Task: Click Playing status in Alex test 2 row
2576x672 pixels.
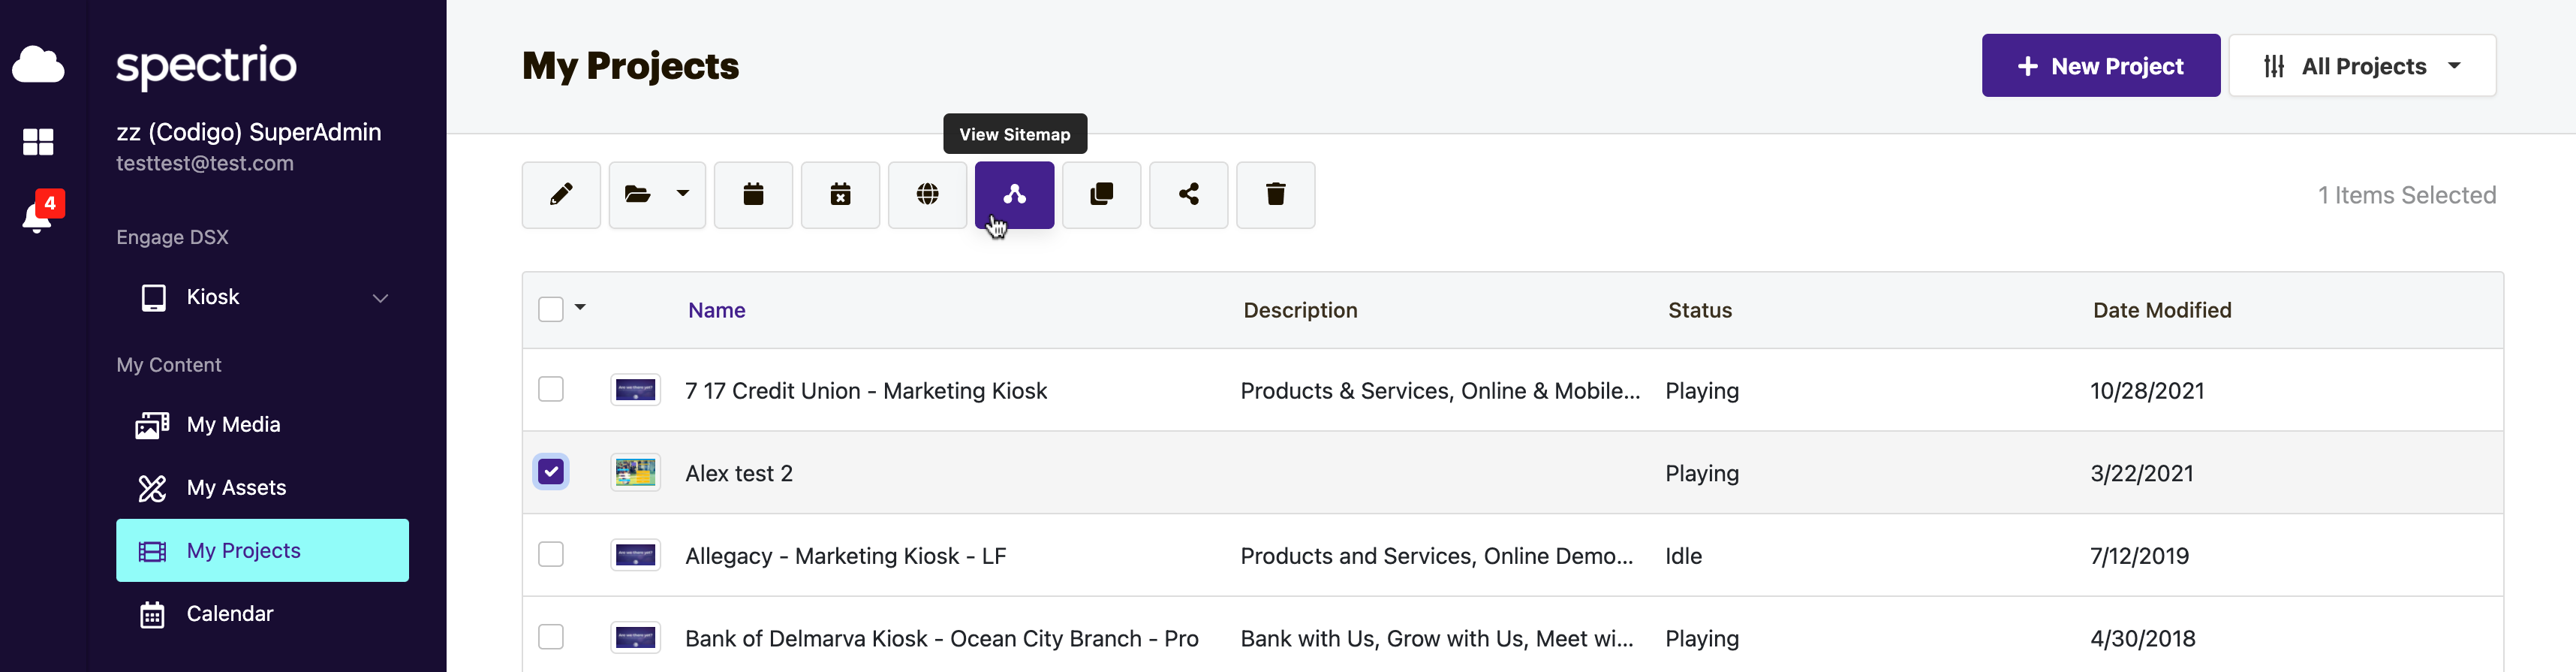Action: (1702, 474)
